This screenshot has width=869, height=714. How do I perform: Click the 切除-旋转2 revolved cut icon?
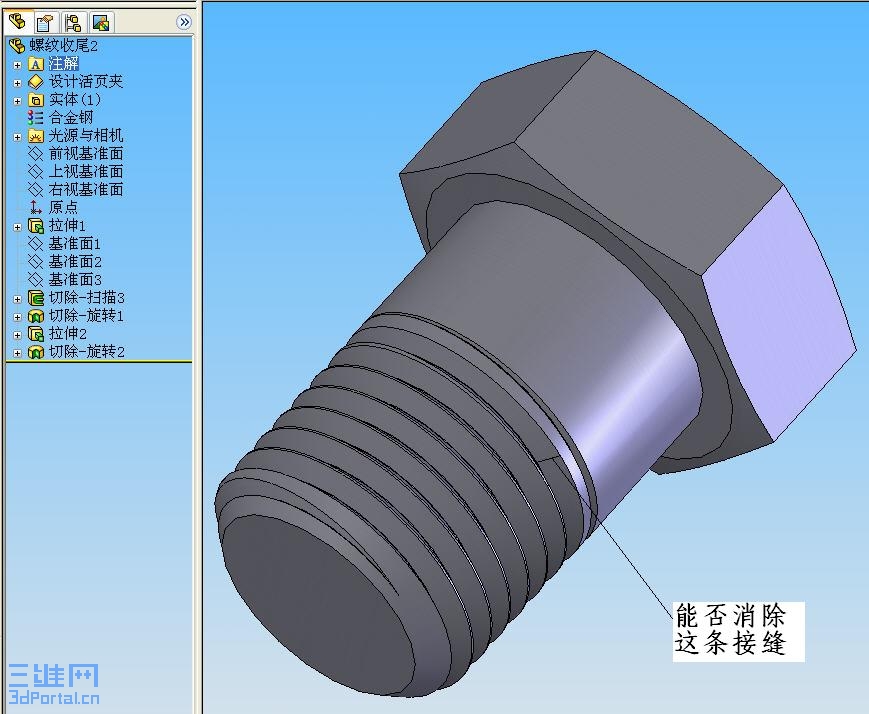point(35,352)
